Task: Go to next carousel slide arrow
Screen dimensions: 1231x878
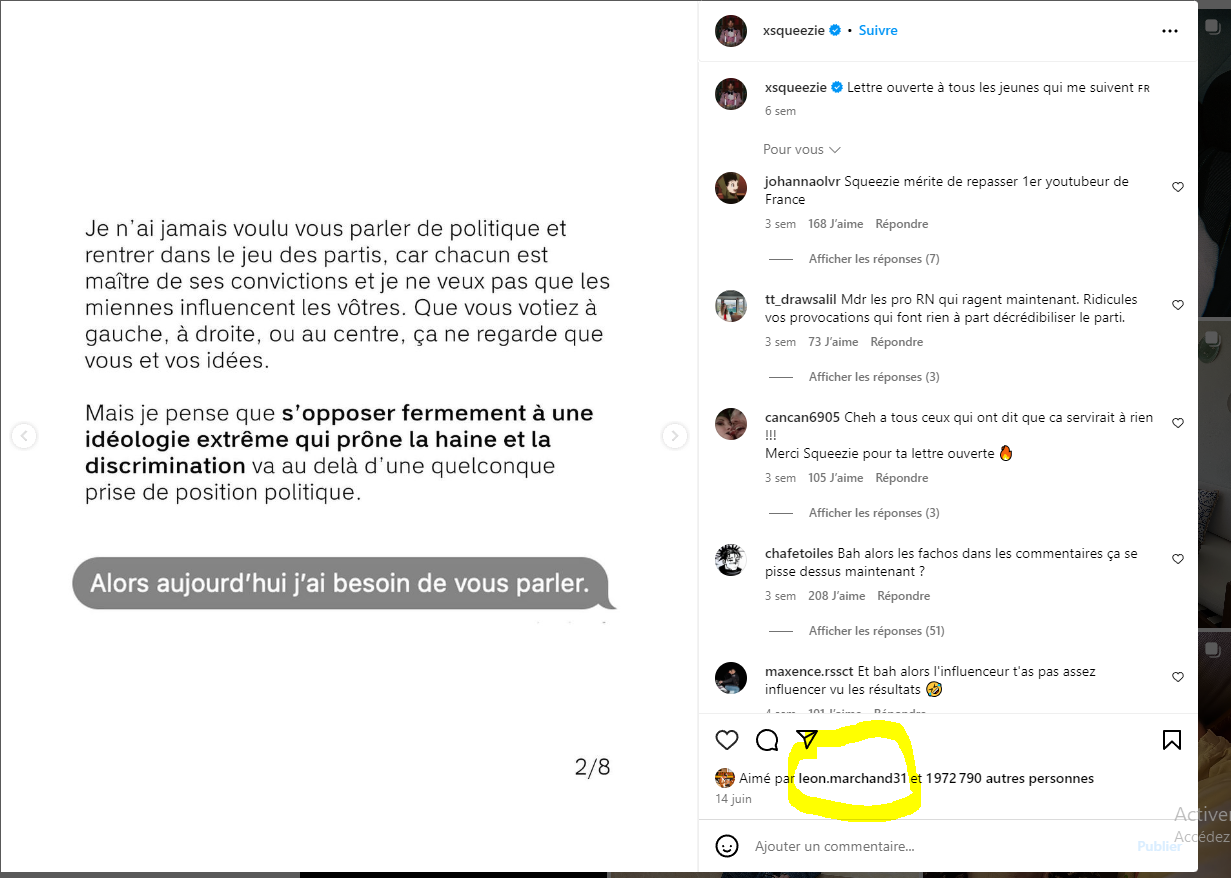Action: [x=675, y=436]
